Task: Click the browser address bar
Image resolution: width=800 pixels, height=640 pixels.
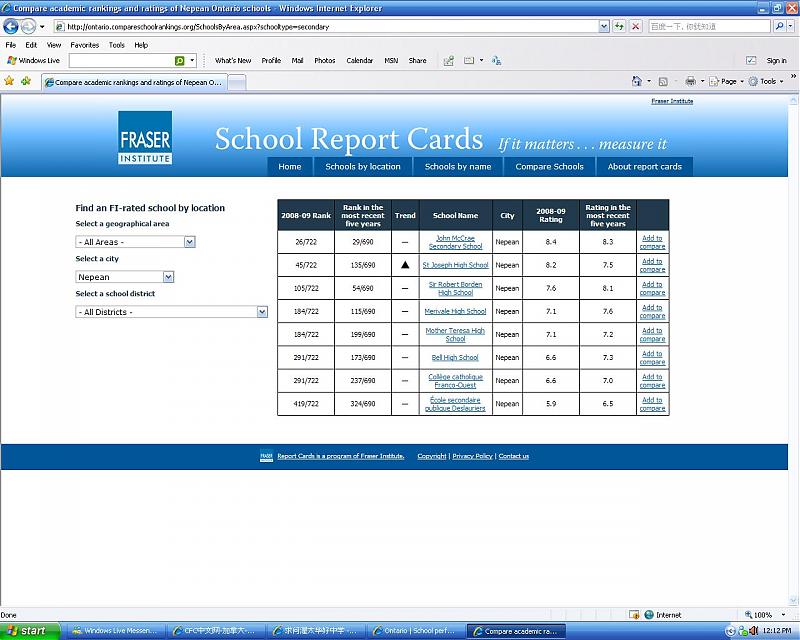Action: (x=330, y=27)
